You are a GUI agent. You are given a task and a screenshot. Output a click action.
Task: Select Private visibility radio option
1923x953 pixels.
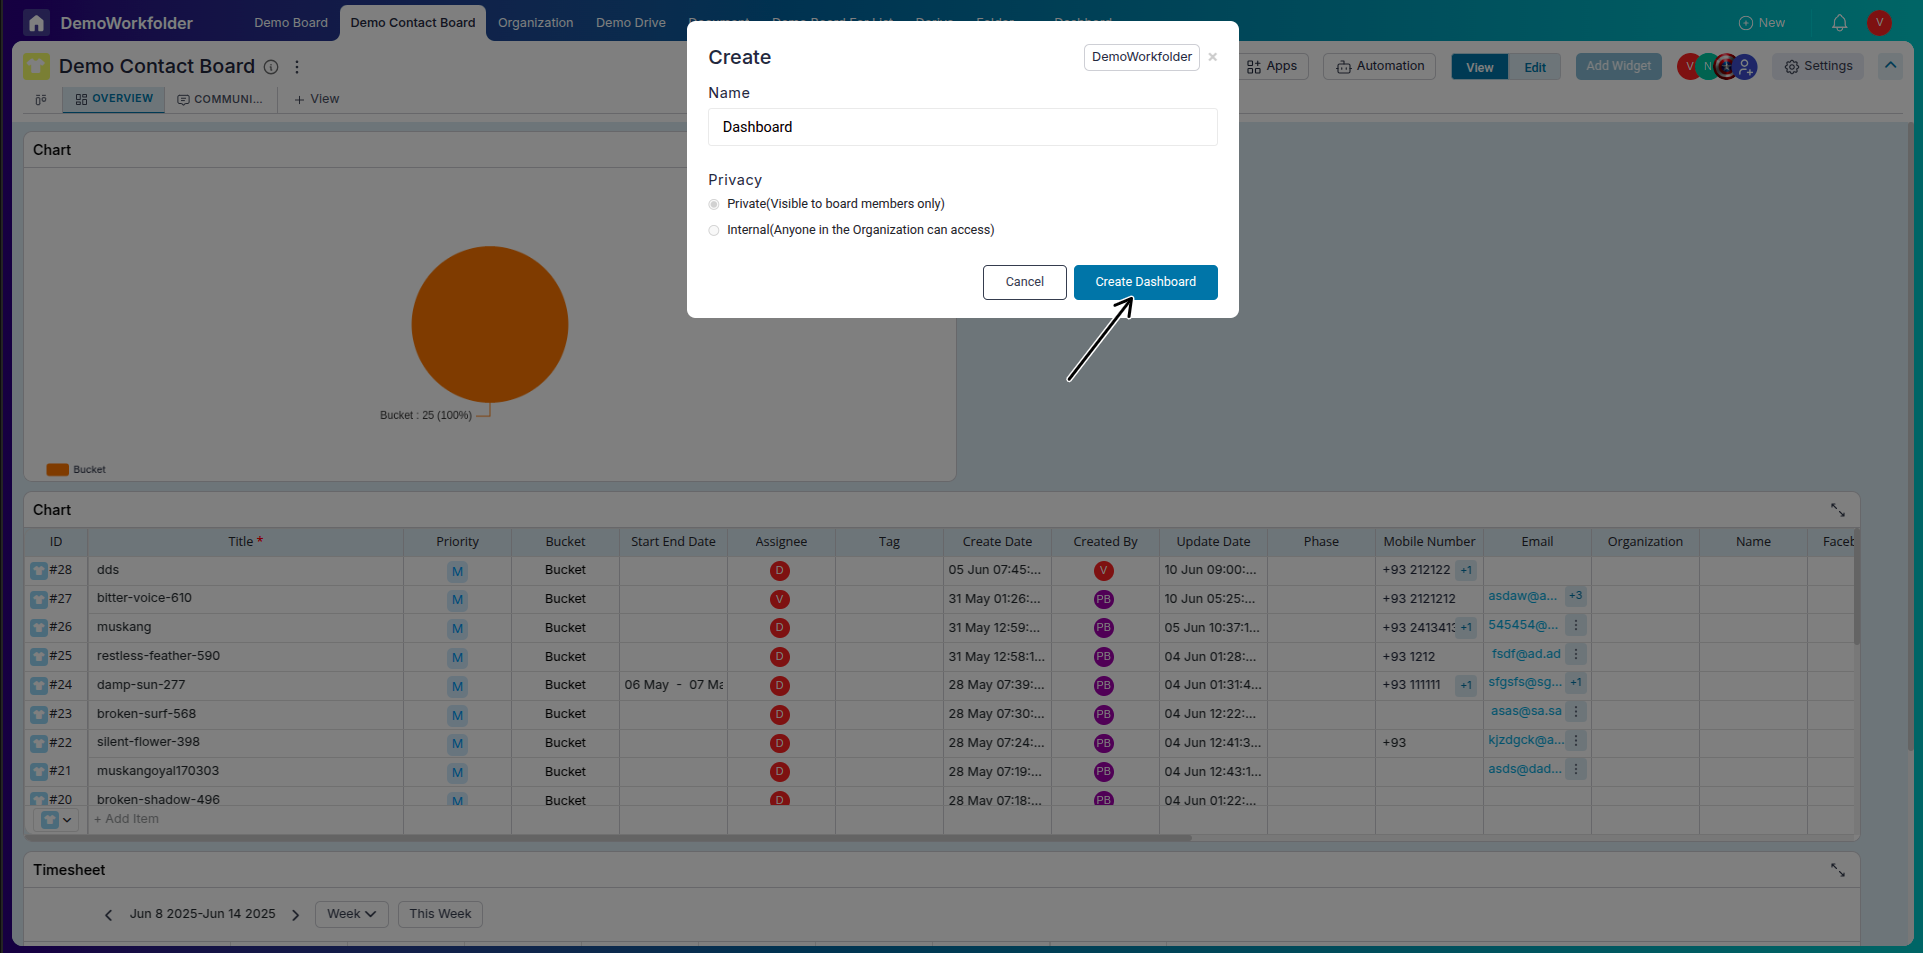714,204
